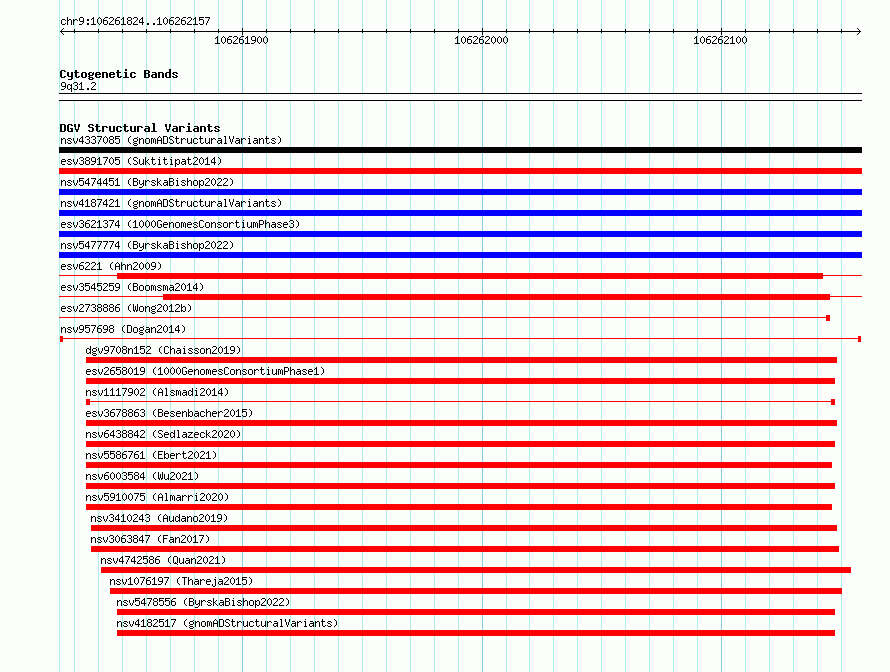Screen dimensions: 890x672
Task: Click the chr9:106261824..106262157 region label
Action: tap(135, 22)
